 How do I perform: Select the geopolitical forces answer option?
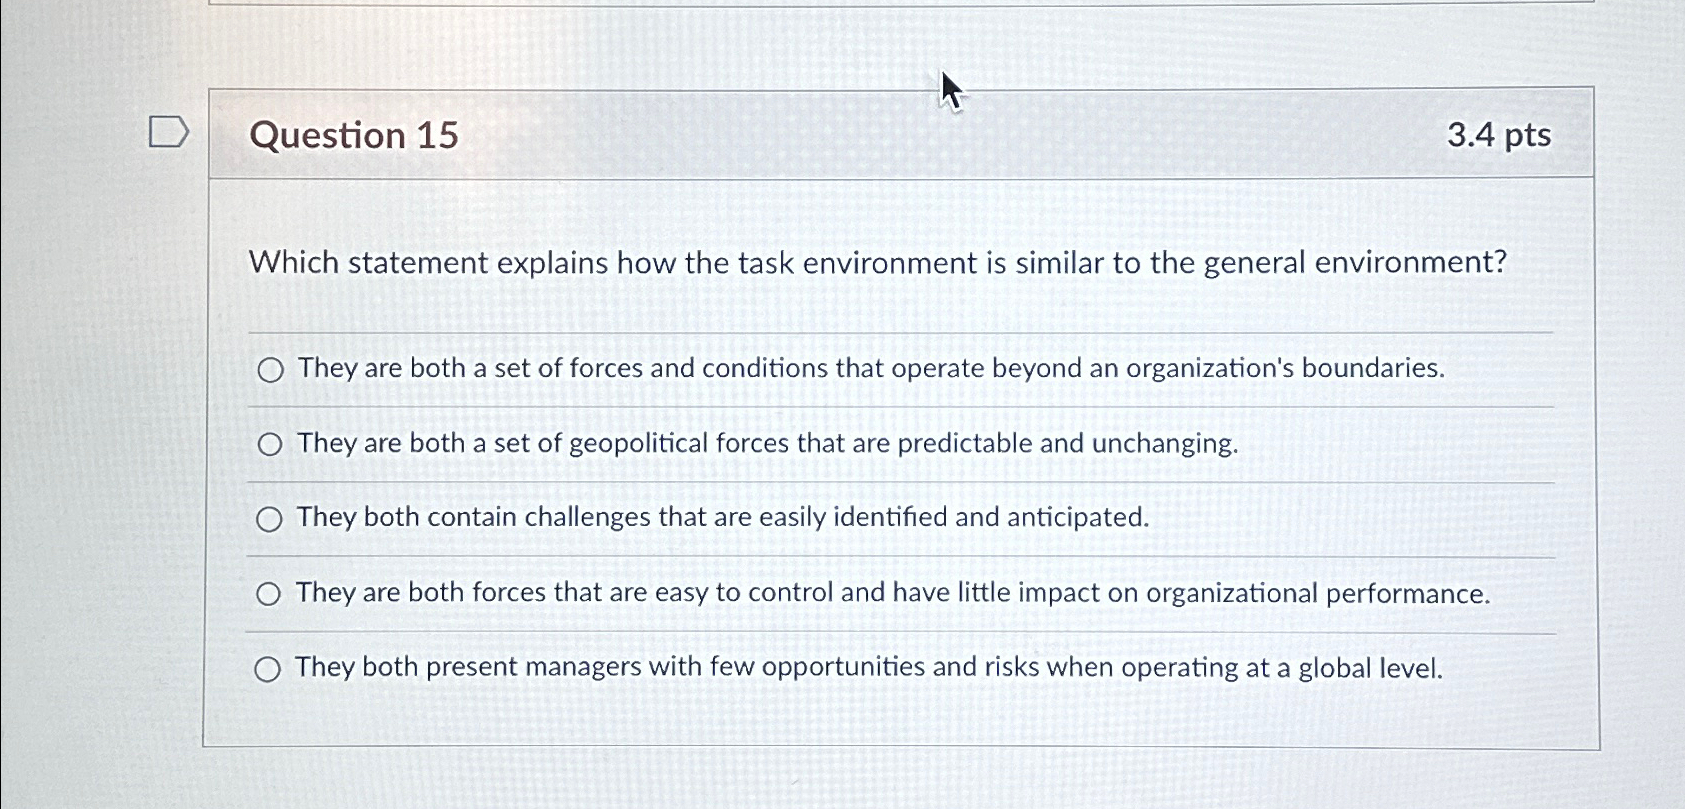[x=269, y=444]
